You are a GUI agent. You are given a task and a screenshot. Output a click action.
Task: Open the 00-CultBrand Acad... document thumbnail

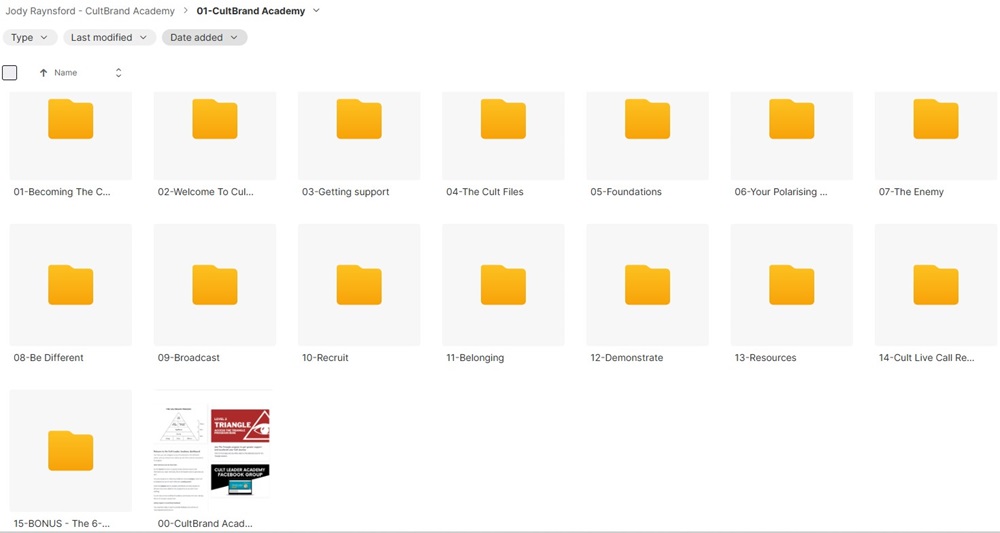pyautogui.click(x=214, y=452)
